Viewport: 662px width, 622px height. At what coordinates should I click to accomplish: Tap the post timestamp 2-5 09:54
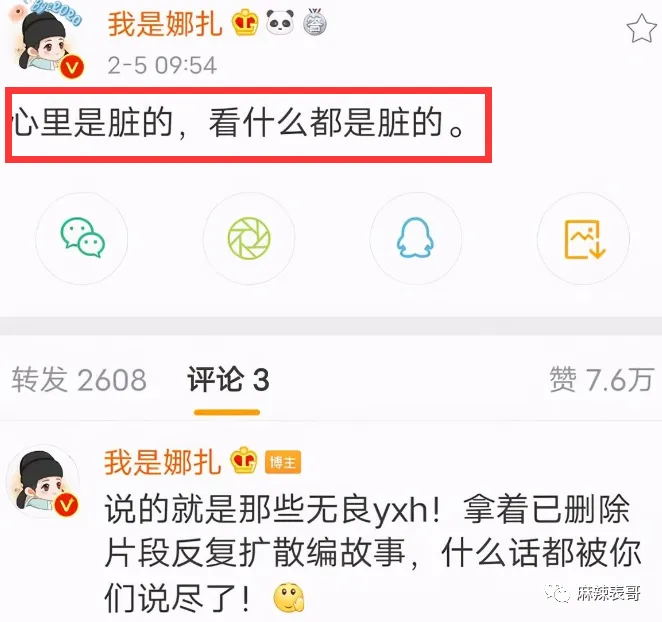162,65
